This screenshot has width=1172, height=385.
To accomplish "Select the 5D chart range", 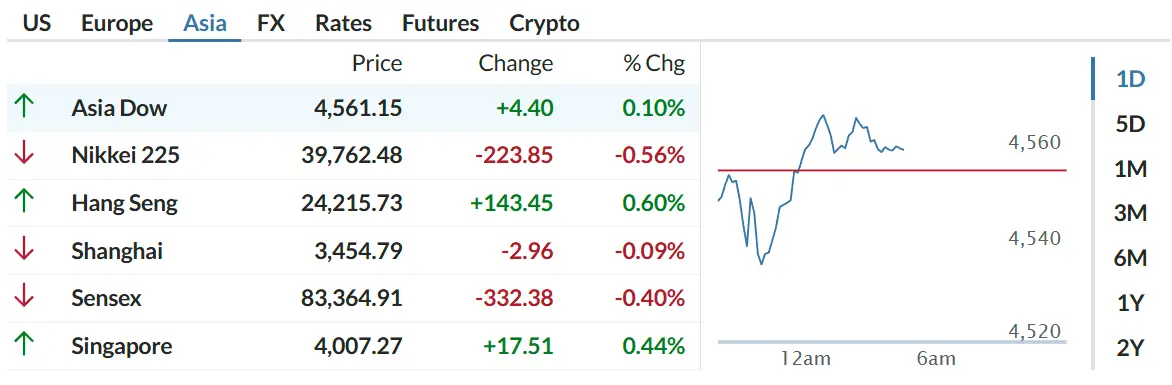I will click(x=1130, y=123).
